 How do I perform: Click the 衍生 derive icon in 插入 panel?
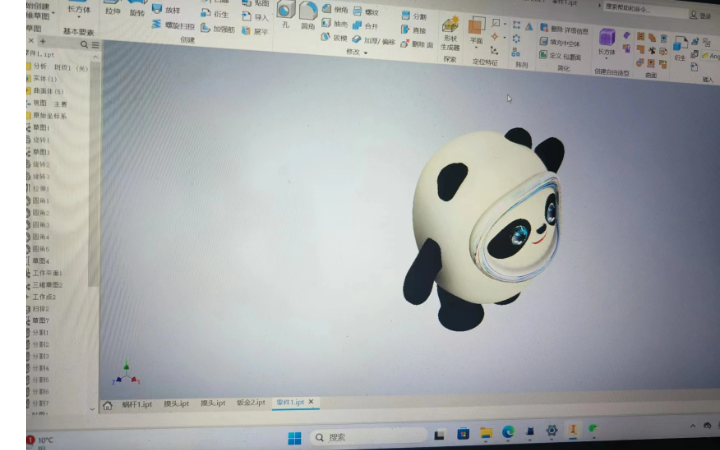coord(680,50)
